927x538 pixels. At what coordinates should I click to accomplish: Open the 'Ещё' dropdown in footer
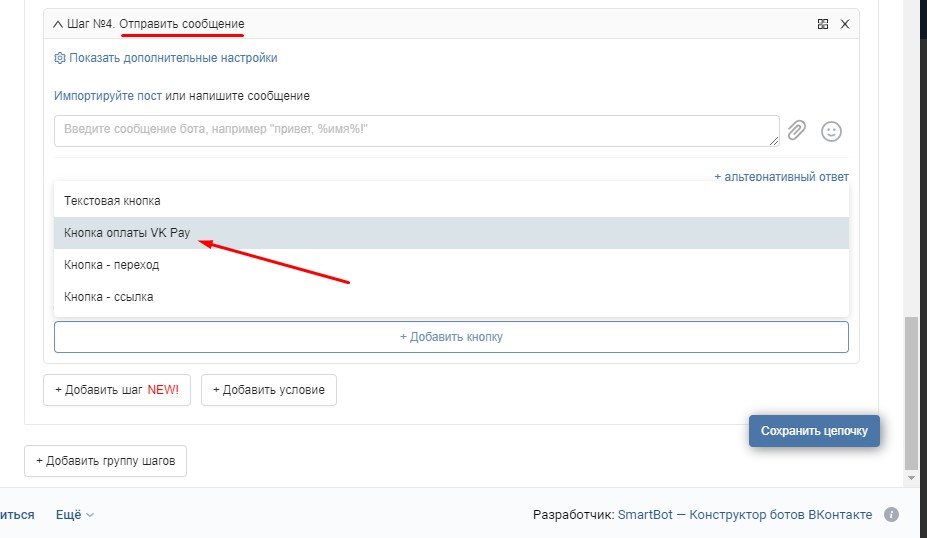[x=74, y=515]
